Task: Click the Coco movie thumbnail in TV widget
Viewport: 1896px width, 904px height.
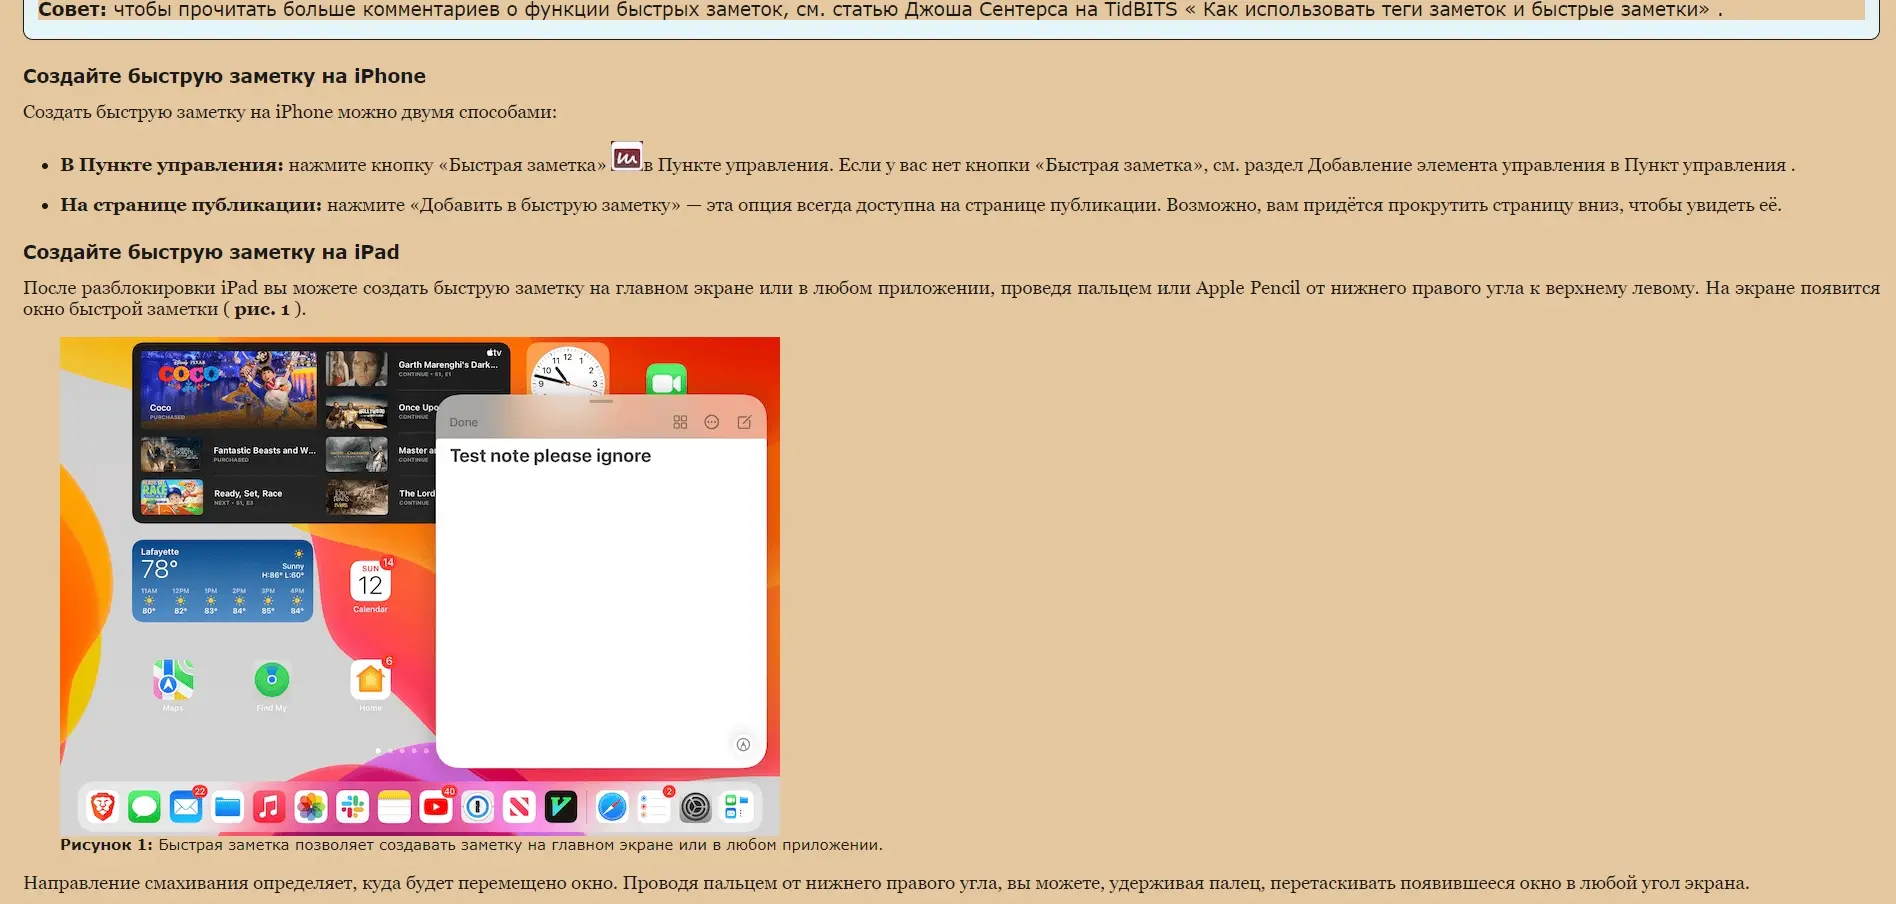Action: (228, 388)
